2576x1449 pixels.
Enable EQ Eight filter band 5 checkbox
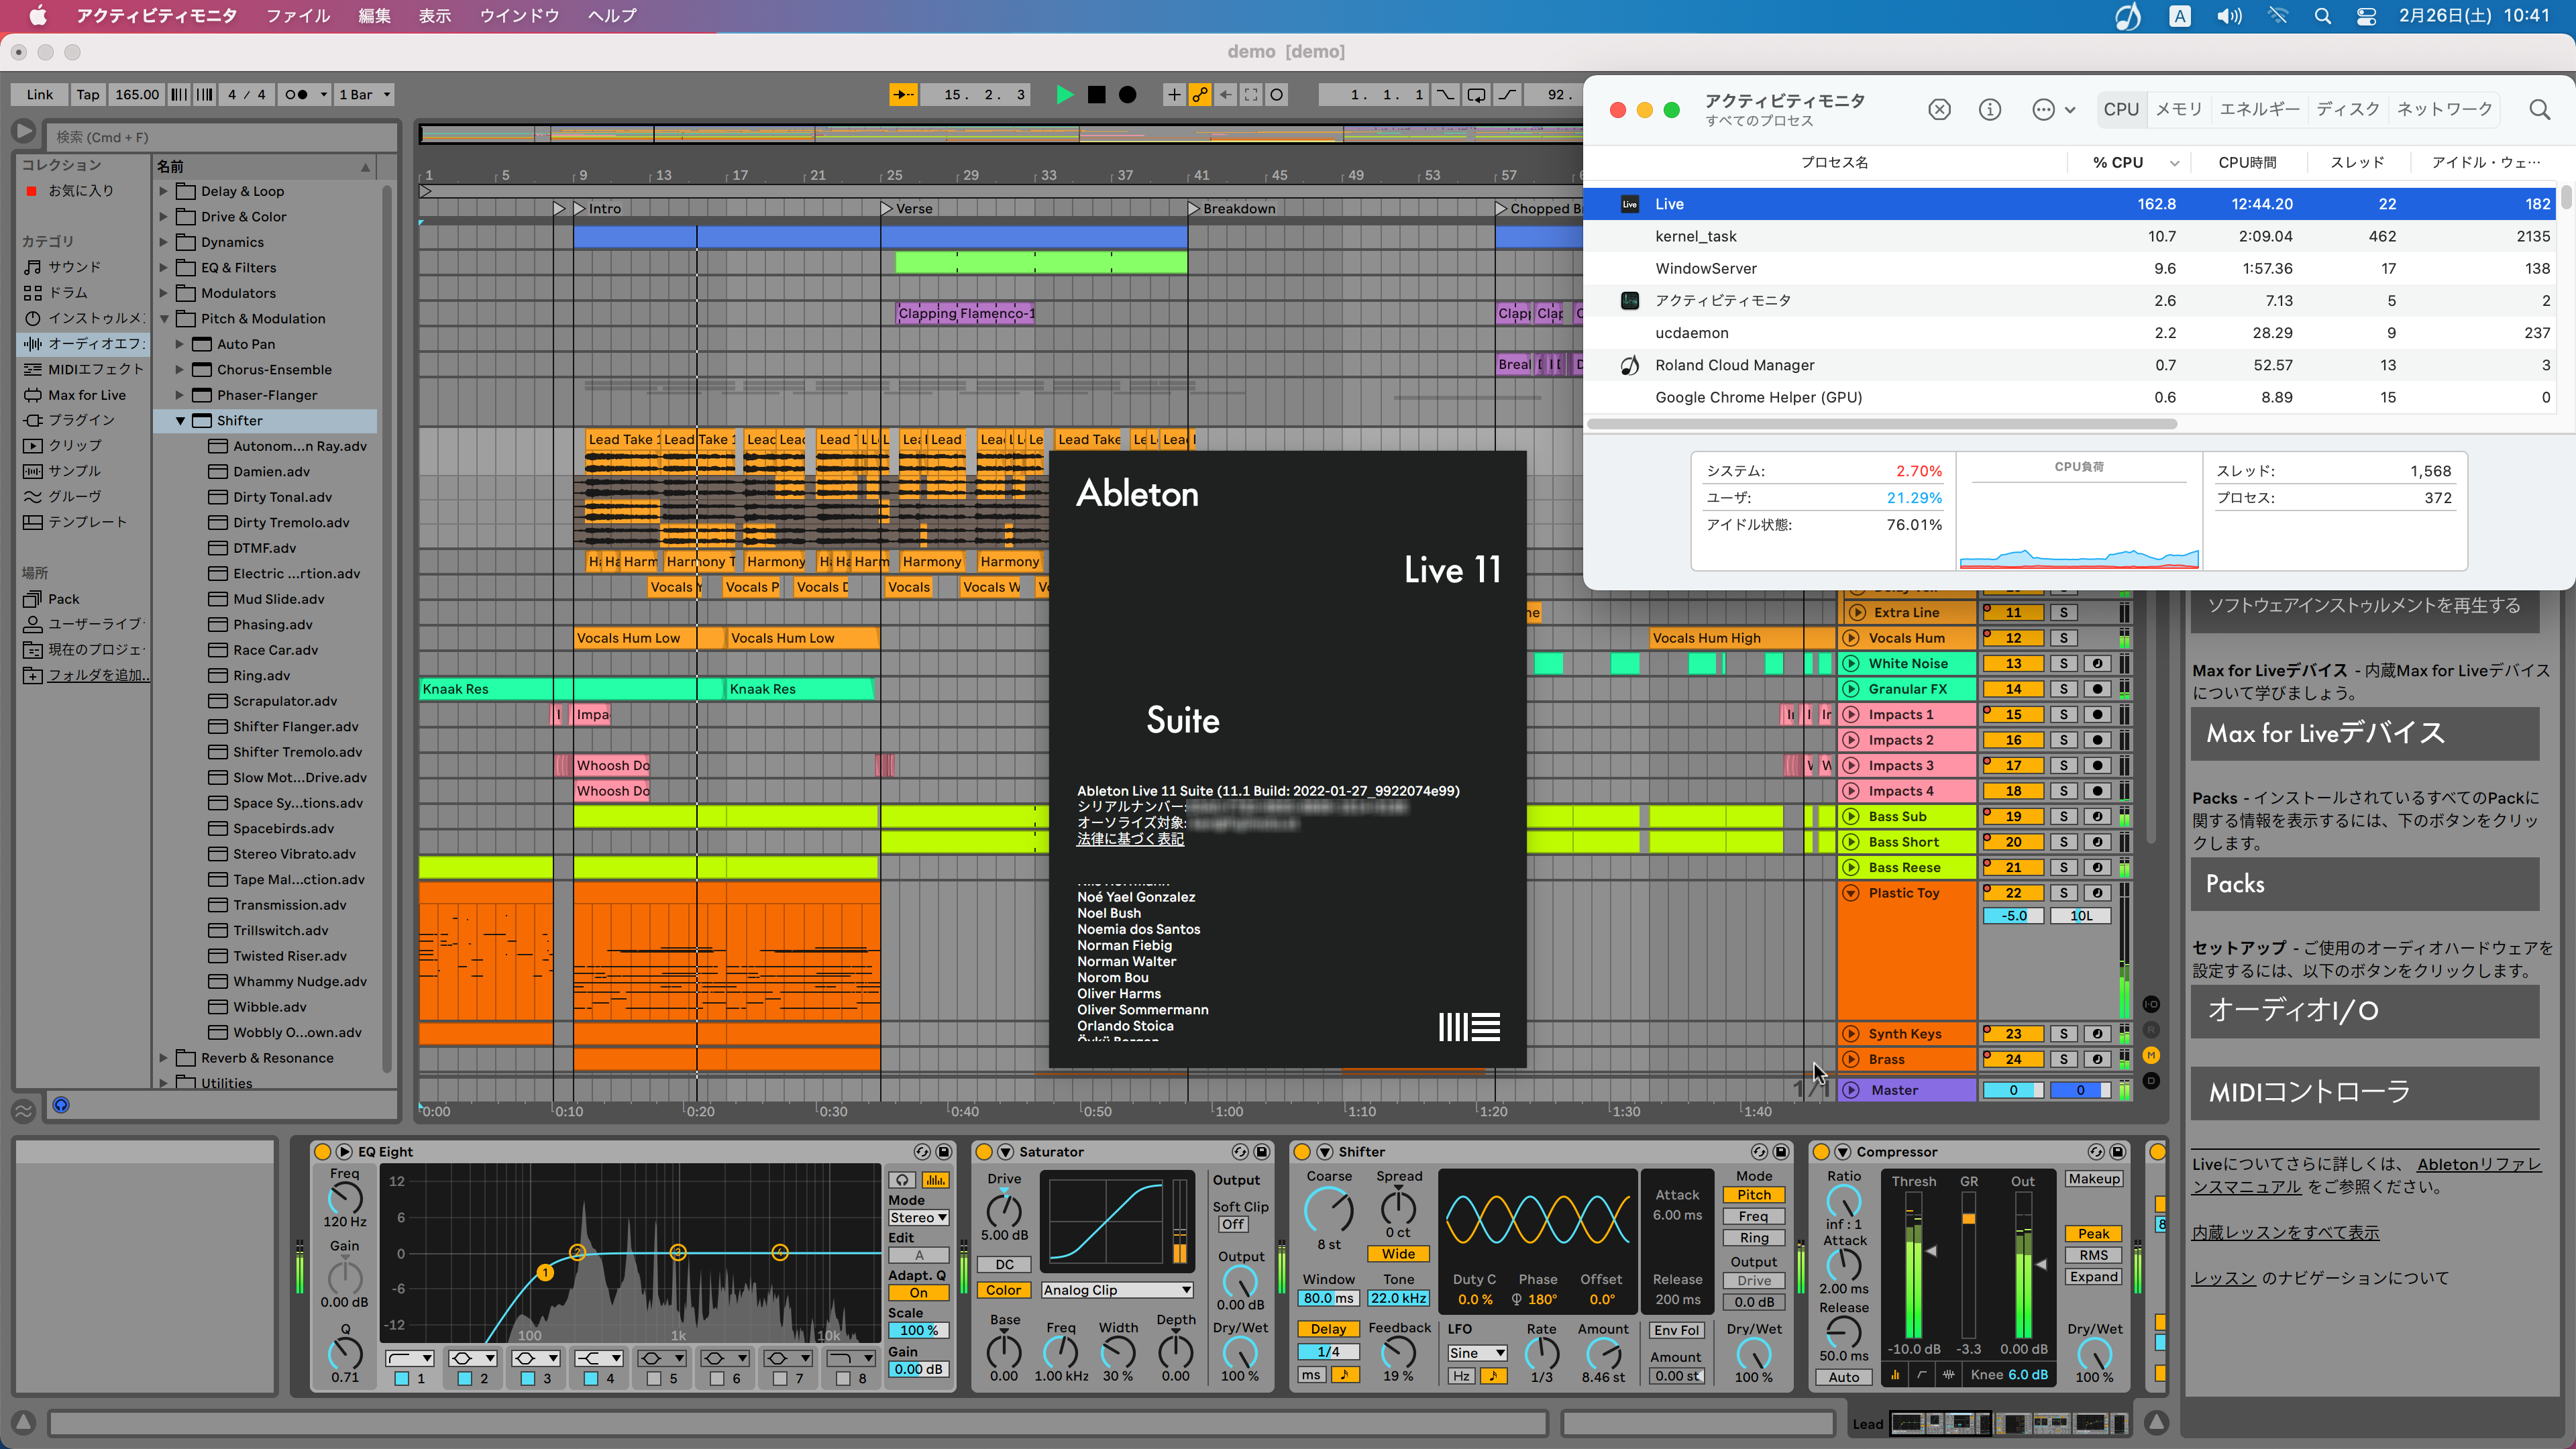653,1379
